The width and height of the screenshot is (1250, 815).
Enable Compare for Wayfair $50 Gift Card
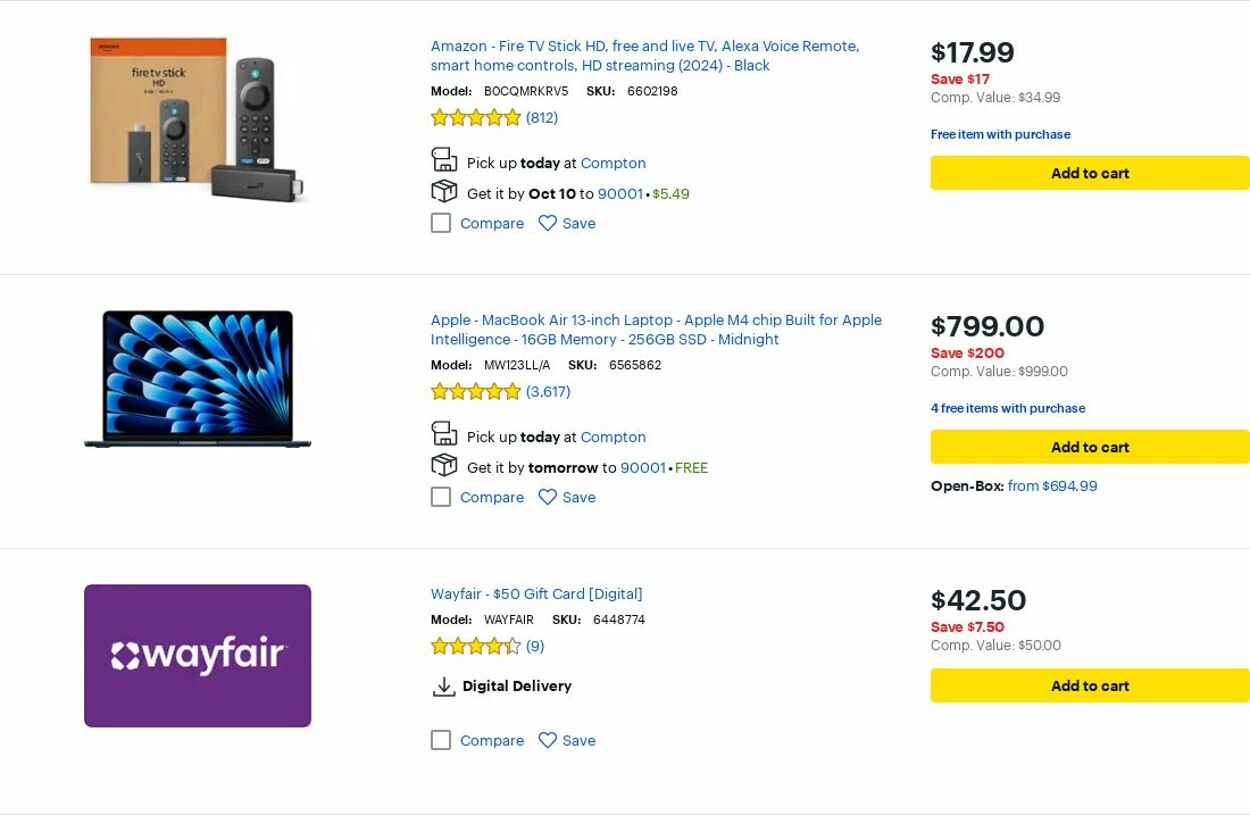tap(441, 740)
